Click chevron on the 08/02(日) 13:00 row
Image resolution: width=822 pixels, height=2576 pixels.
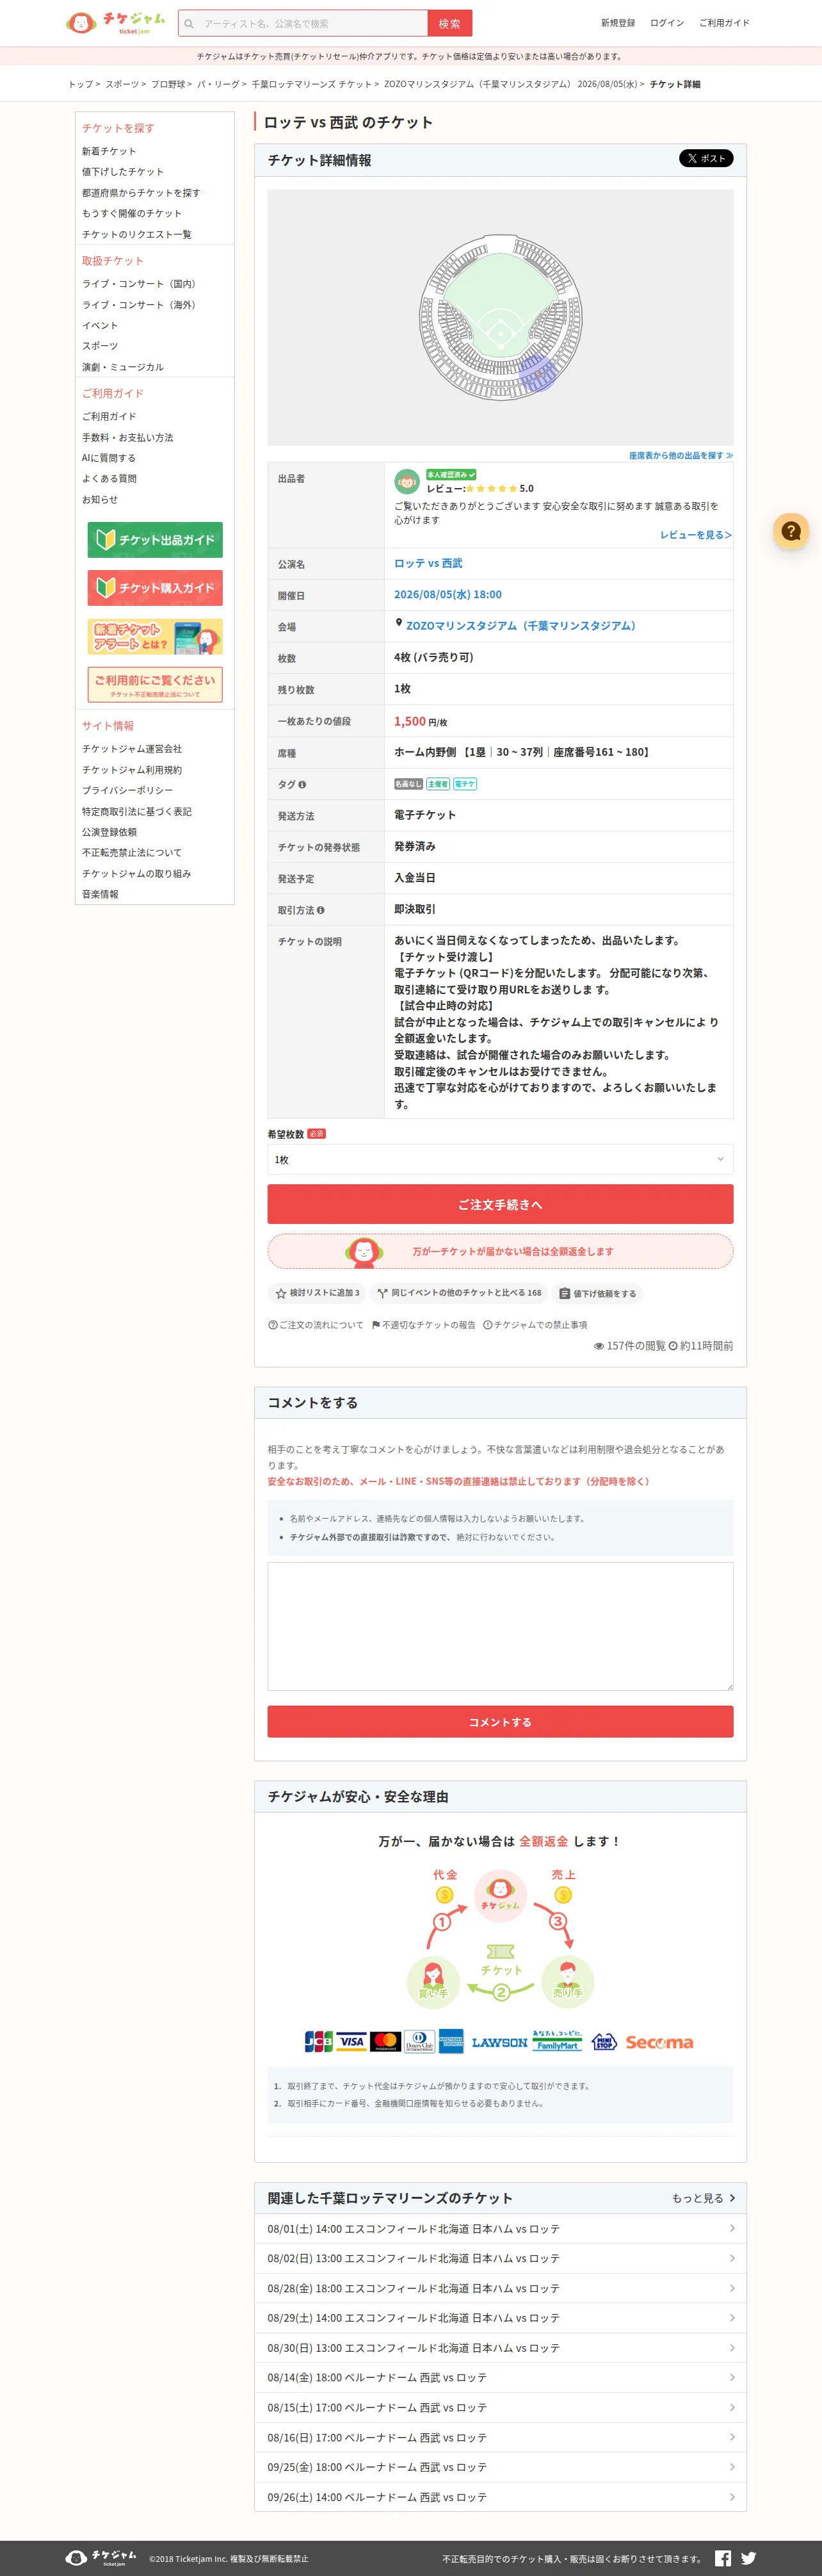[x=732, y=2258]
